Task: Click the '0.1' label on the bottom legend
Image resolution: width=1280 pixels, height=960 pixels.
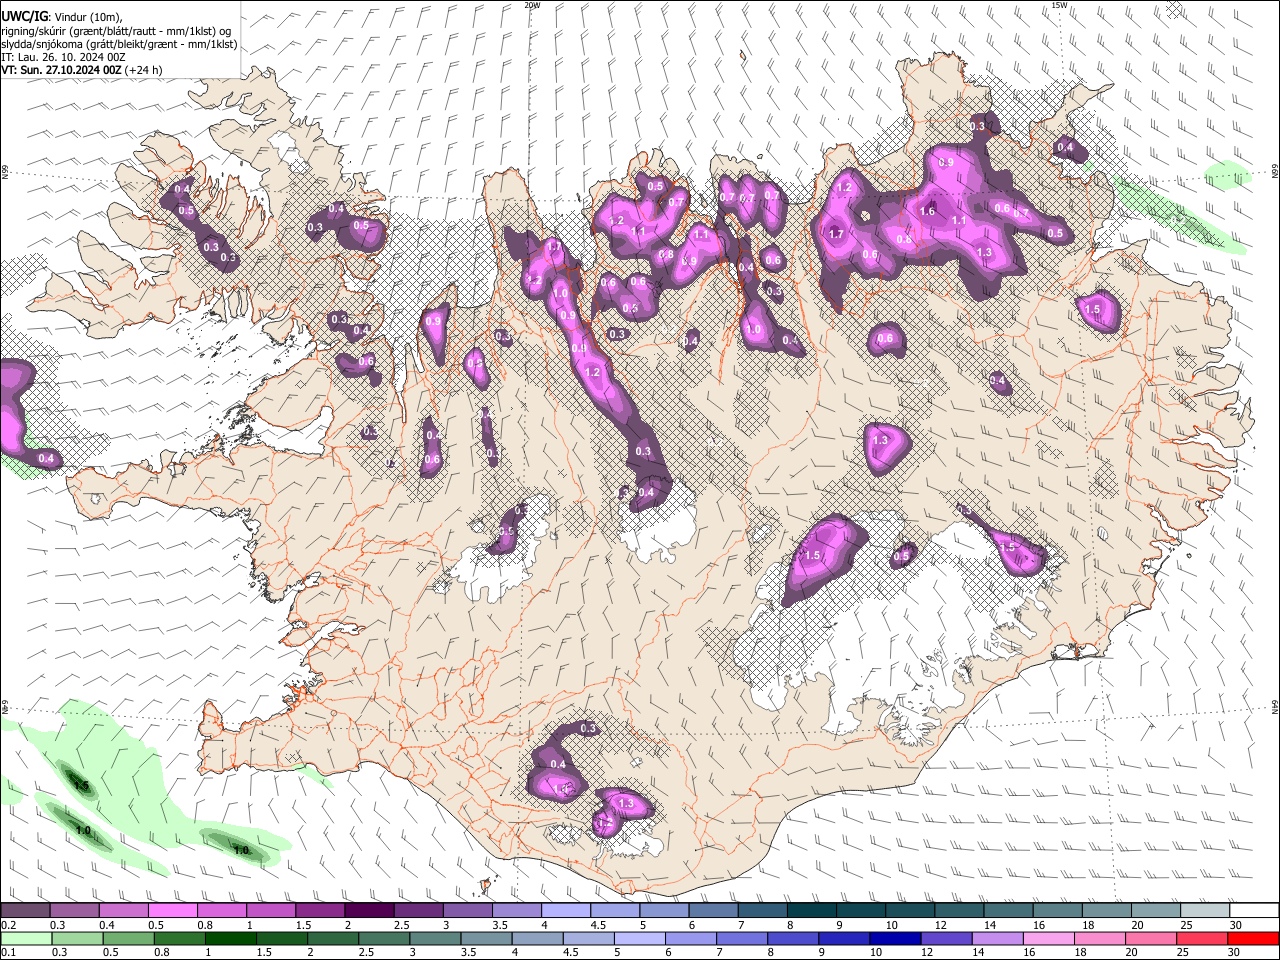Action: [8, 952]
